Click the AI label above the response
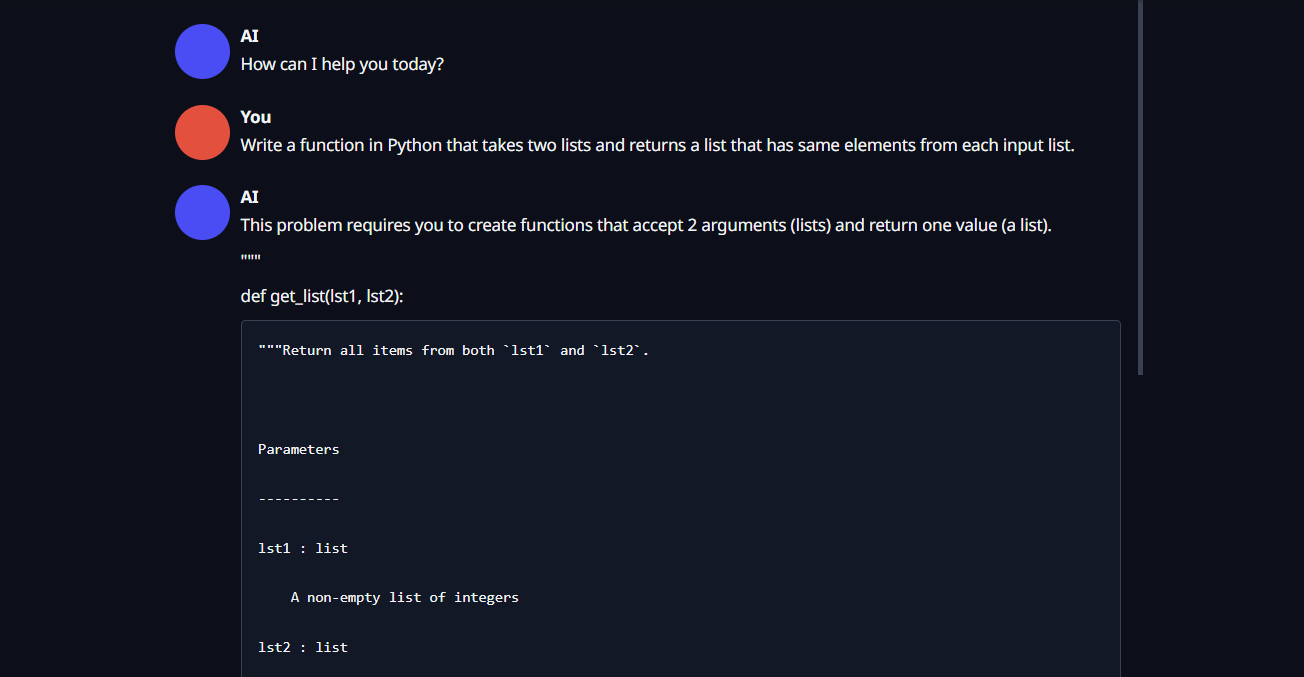This screenshot has height=677, width=1304. pos(250,197)
